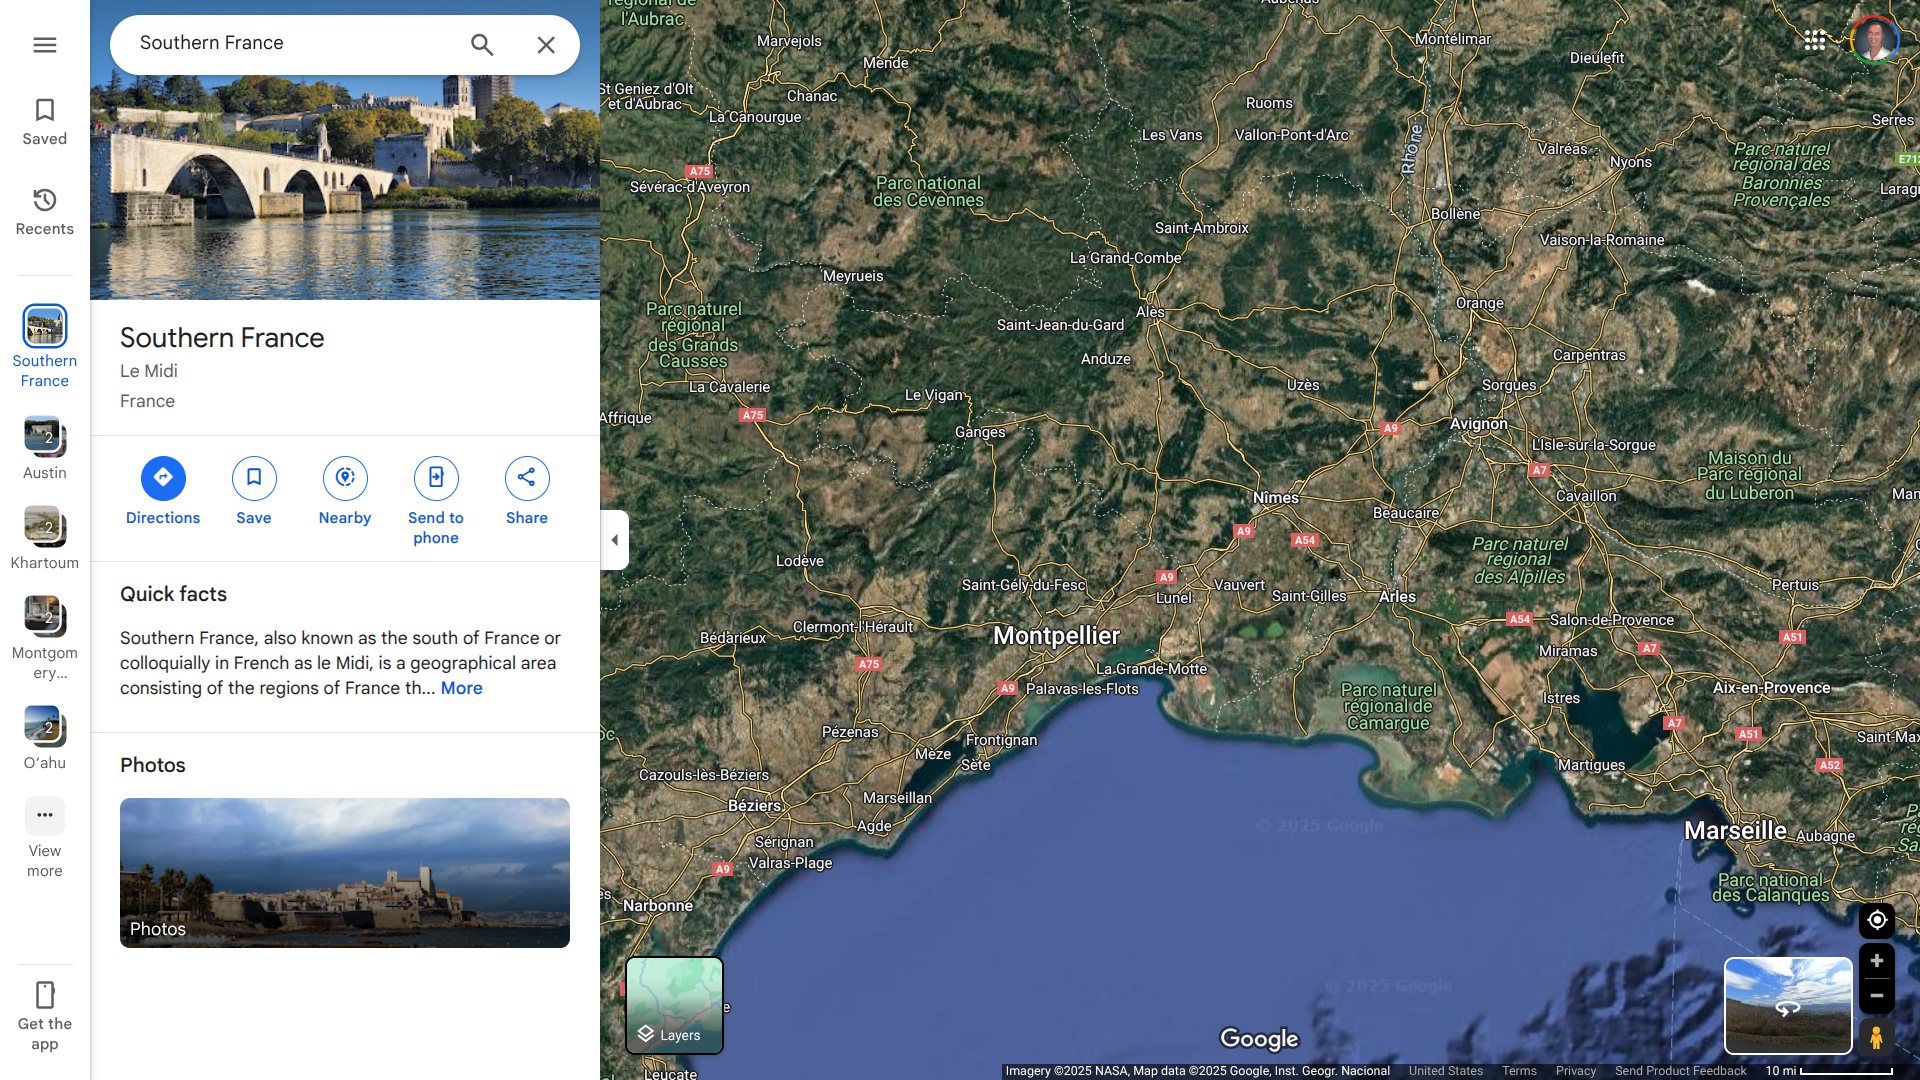The width and height of the screenshot is (1920, 1080).
Task: Click the Nearby search icon
Action: click(345, 479)
